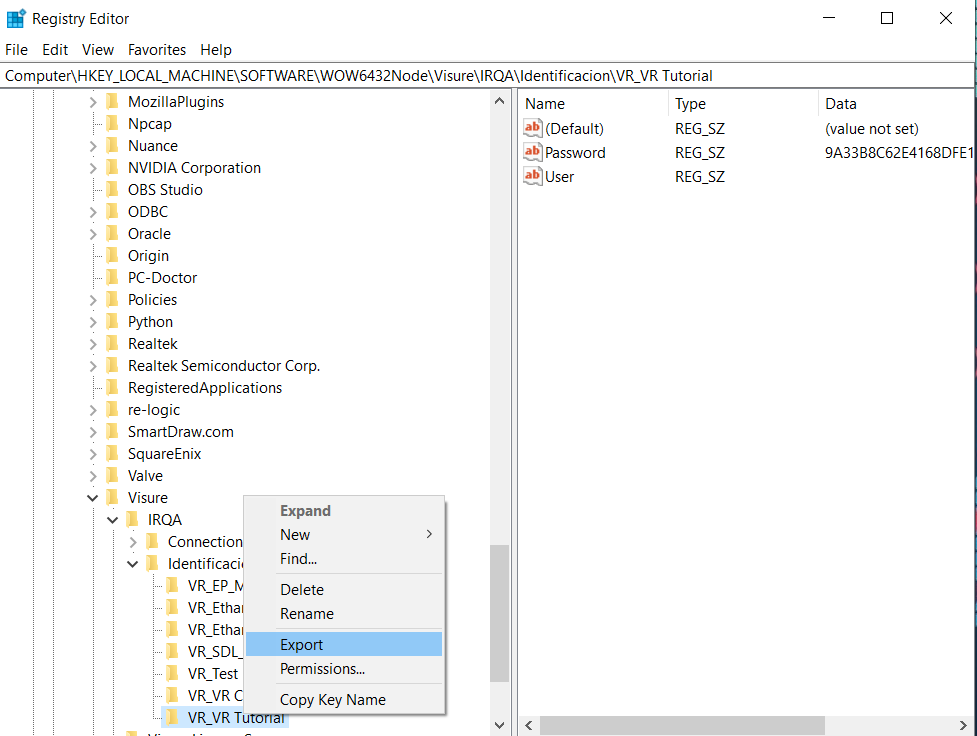Expand the Policies key chevron
This screenshot has height=736, width=977.
93,300
